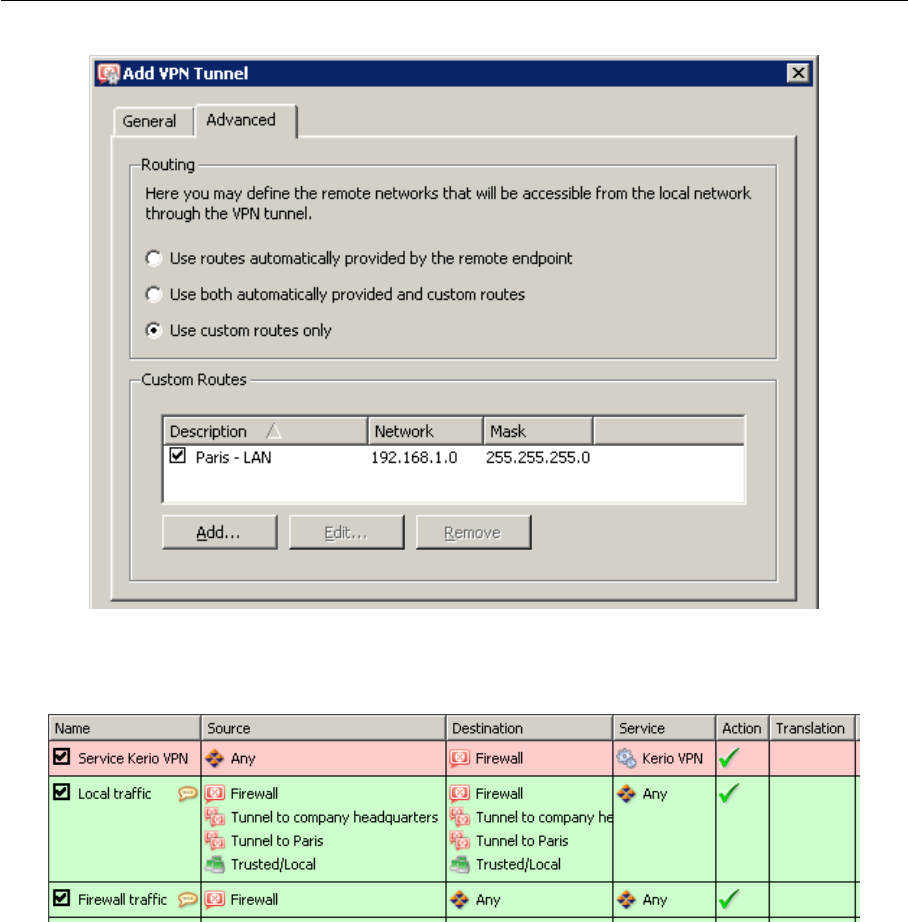Click Firewall icon in Local traffic destination
908x922 pixels.
tap(460, 794)
